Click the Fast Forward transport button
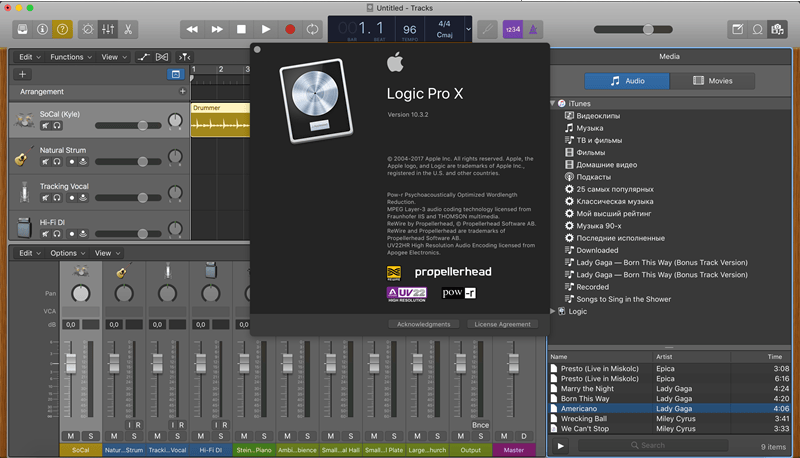800x458 pixels. pos(217,30)
